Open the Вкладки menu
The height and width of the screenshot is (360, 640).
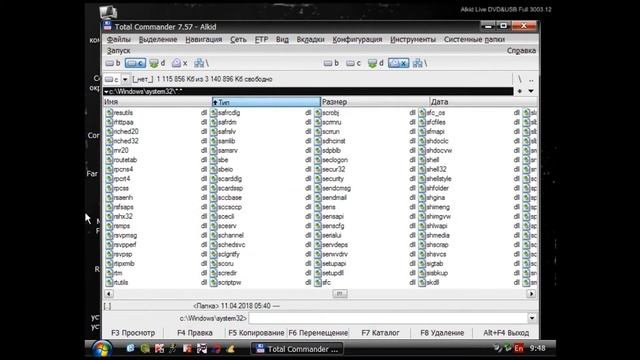pos(310,40)
